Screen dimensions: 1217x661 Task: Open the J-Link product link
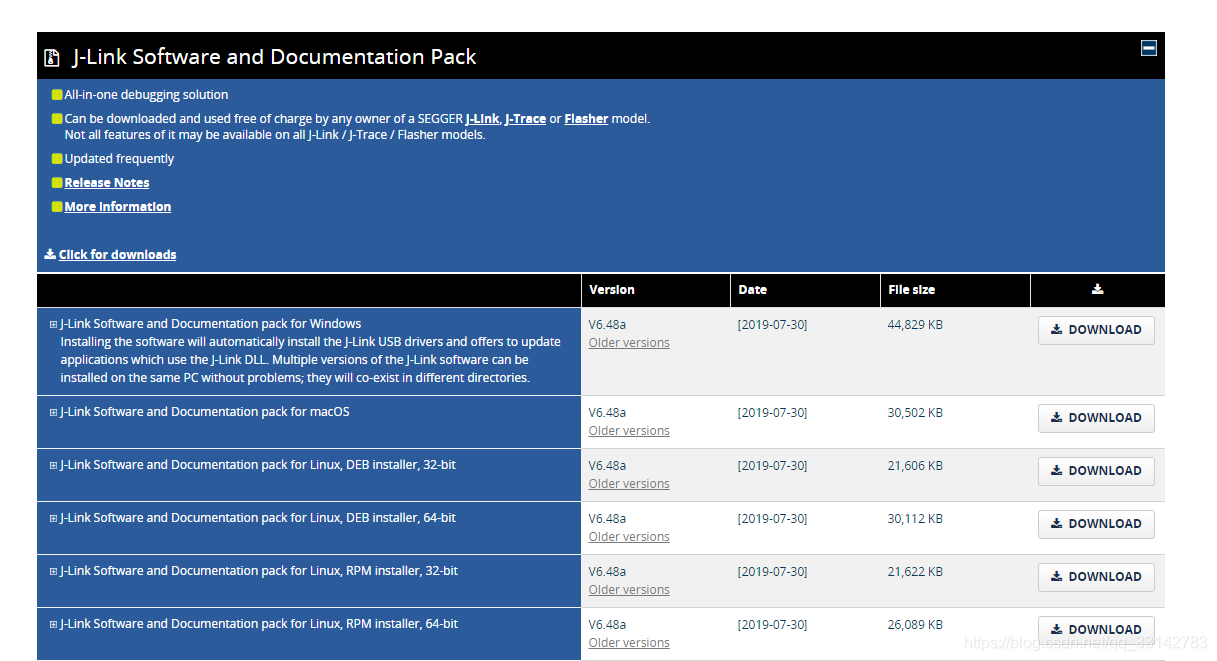[x=482, y=118]
